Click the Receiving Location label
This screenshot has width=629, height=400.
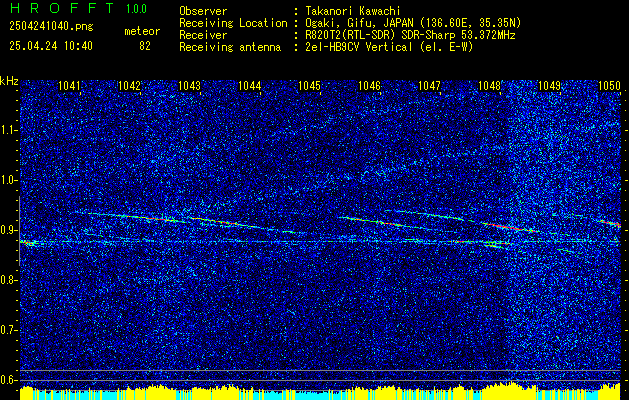point(233,23)
